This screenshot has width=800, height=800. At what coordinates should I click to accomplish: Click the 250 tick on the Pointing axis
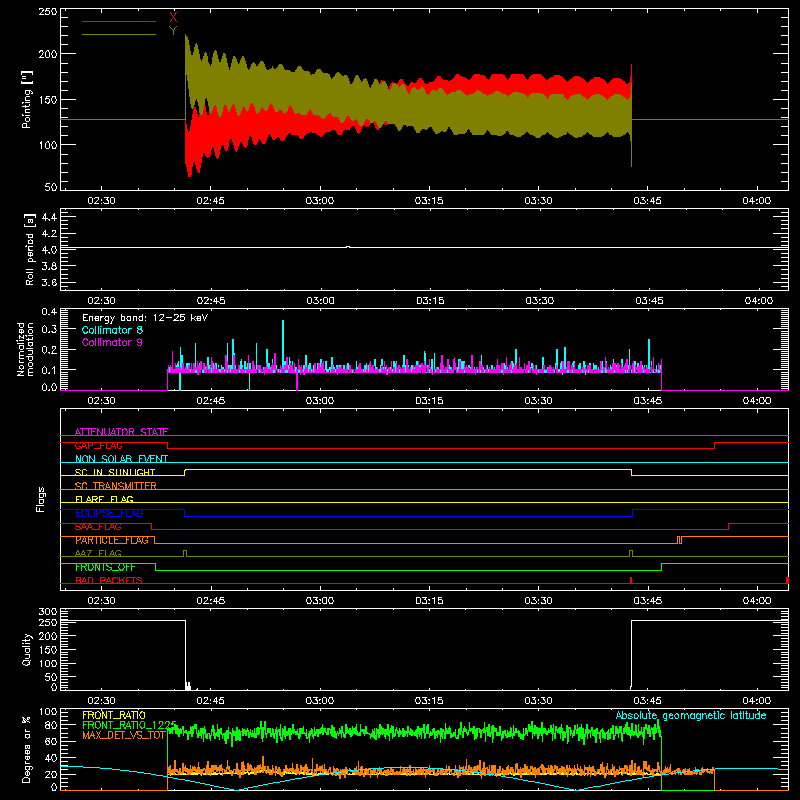48,12
